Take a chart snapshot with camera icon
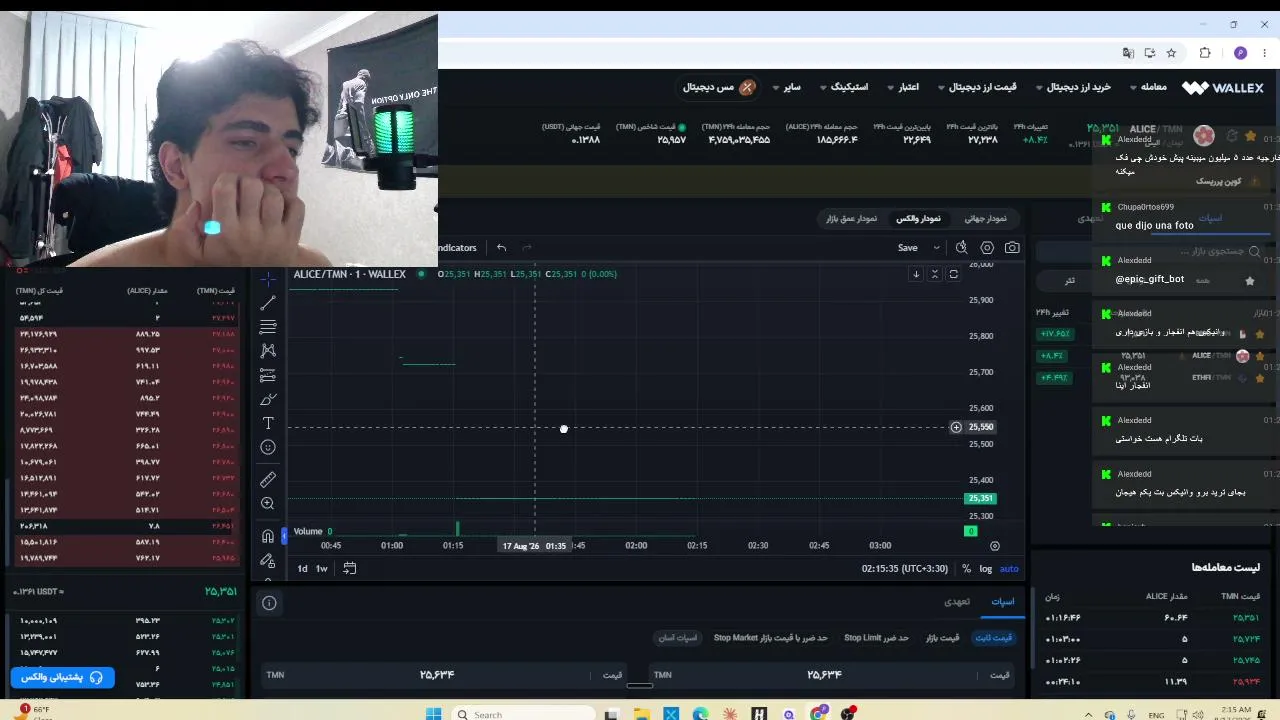This screenshot has width=1280, height=720. coord(1013,248)
